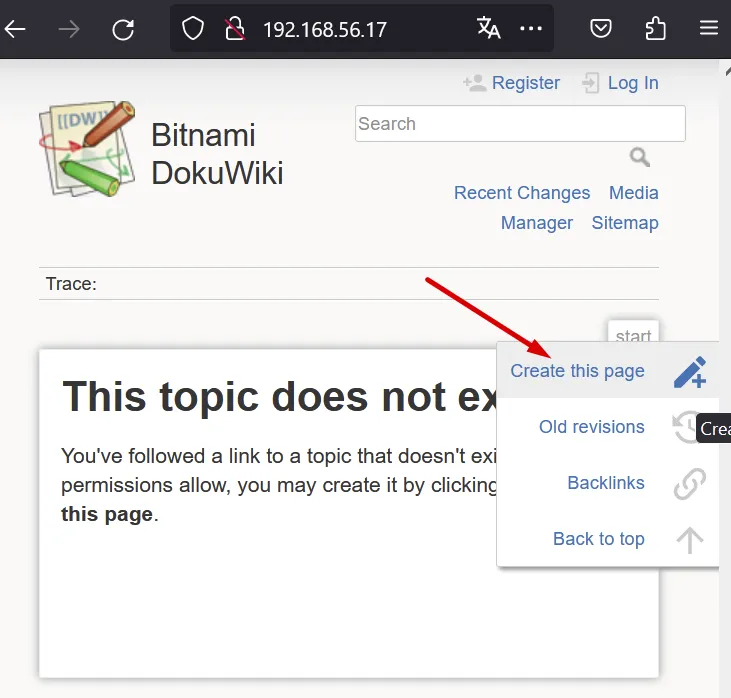Open the browser extensions puzzle icon
The width and height of the screenshot is (731, 698).
[655, 29]
